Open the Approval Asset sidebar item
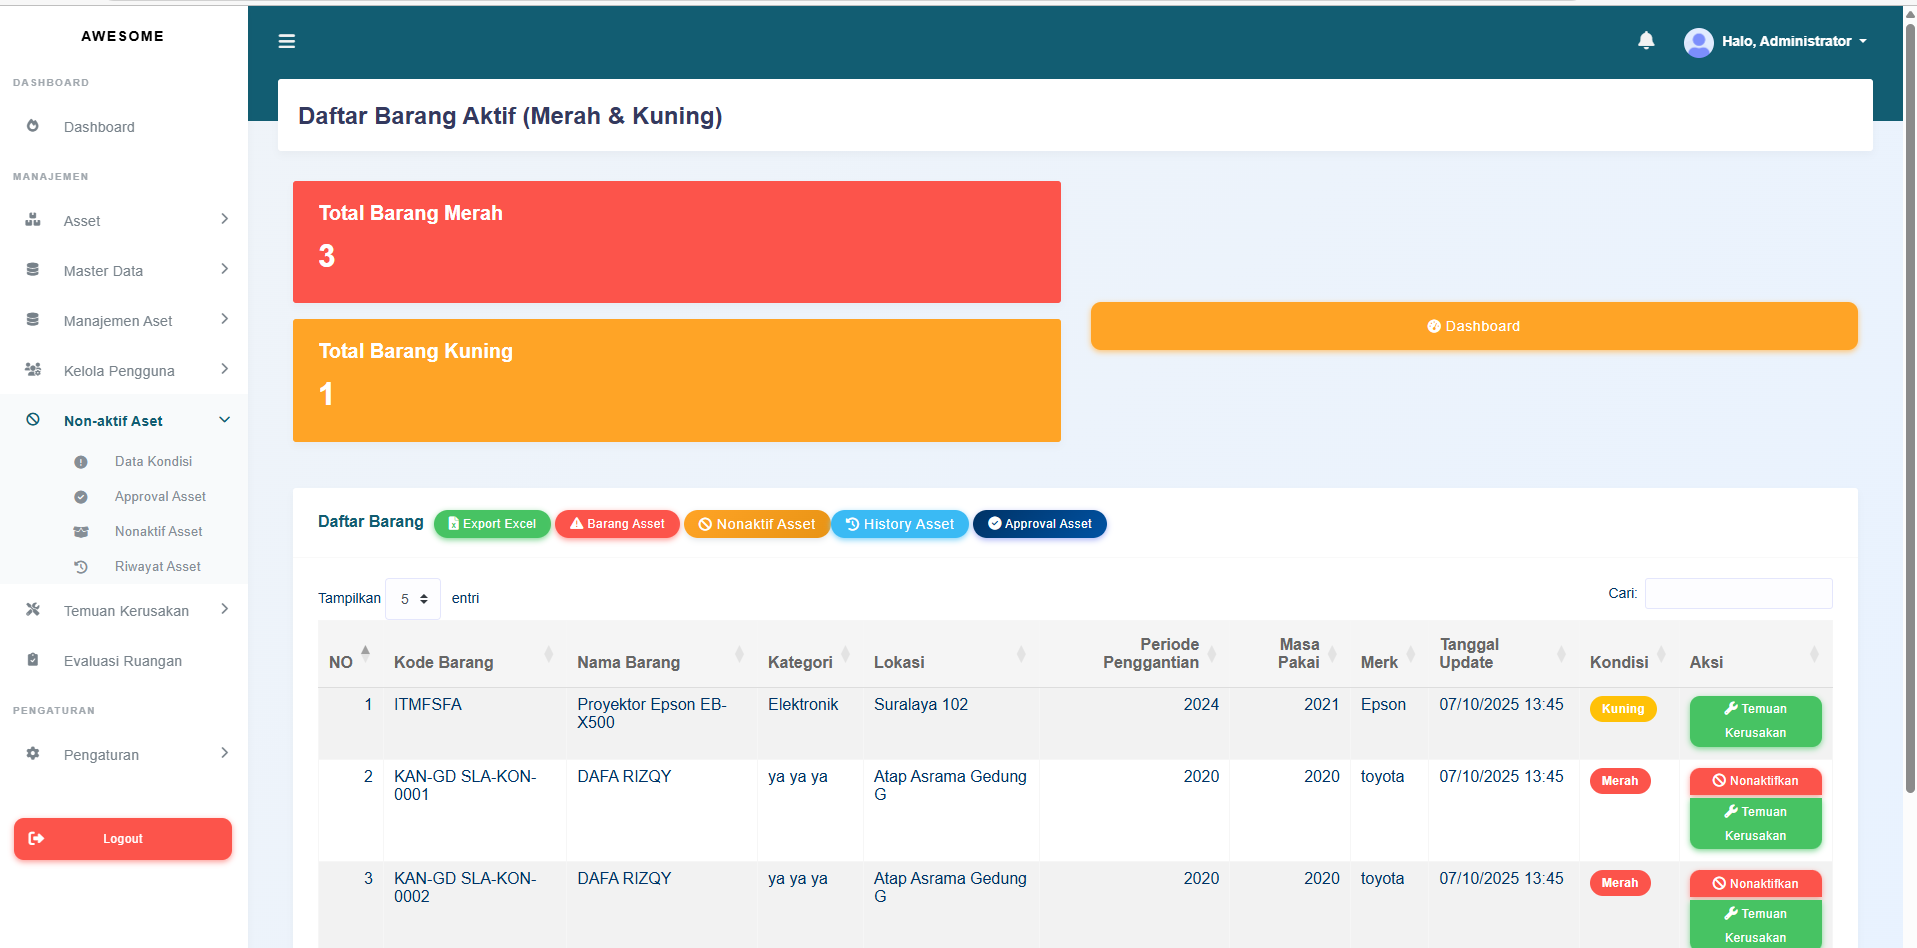 (x=160, y=496)
